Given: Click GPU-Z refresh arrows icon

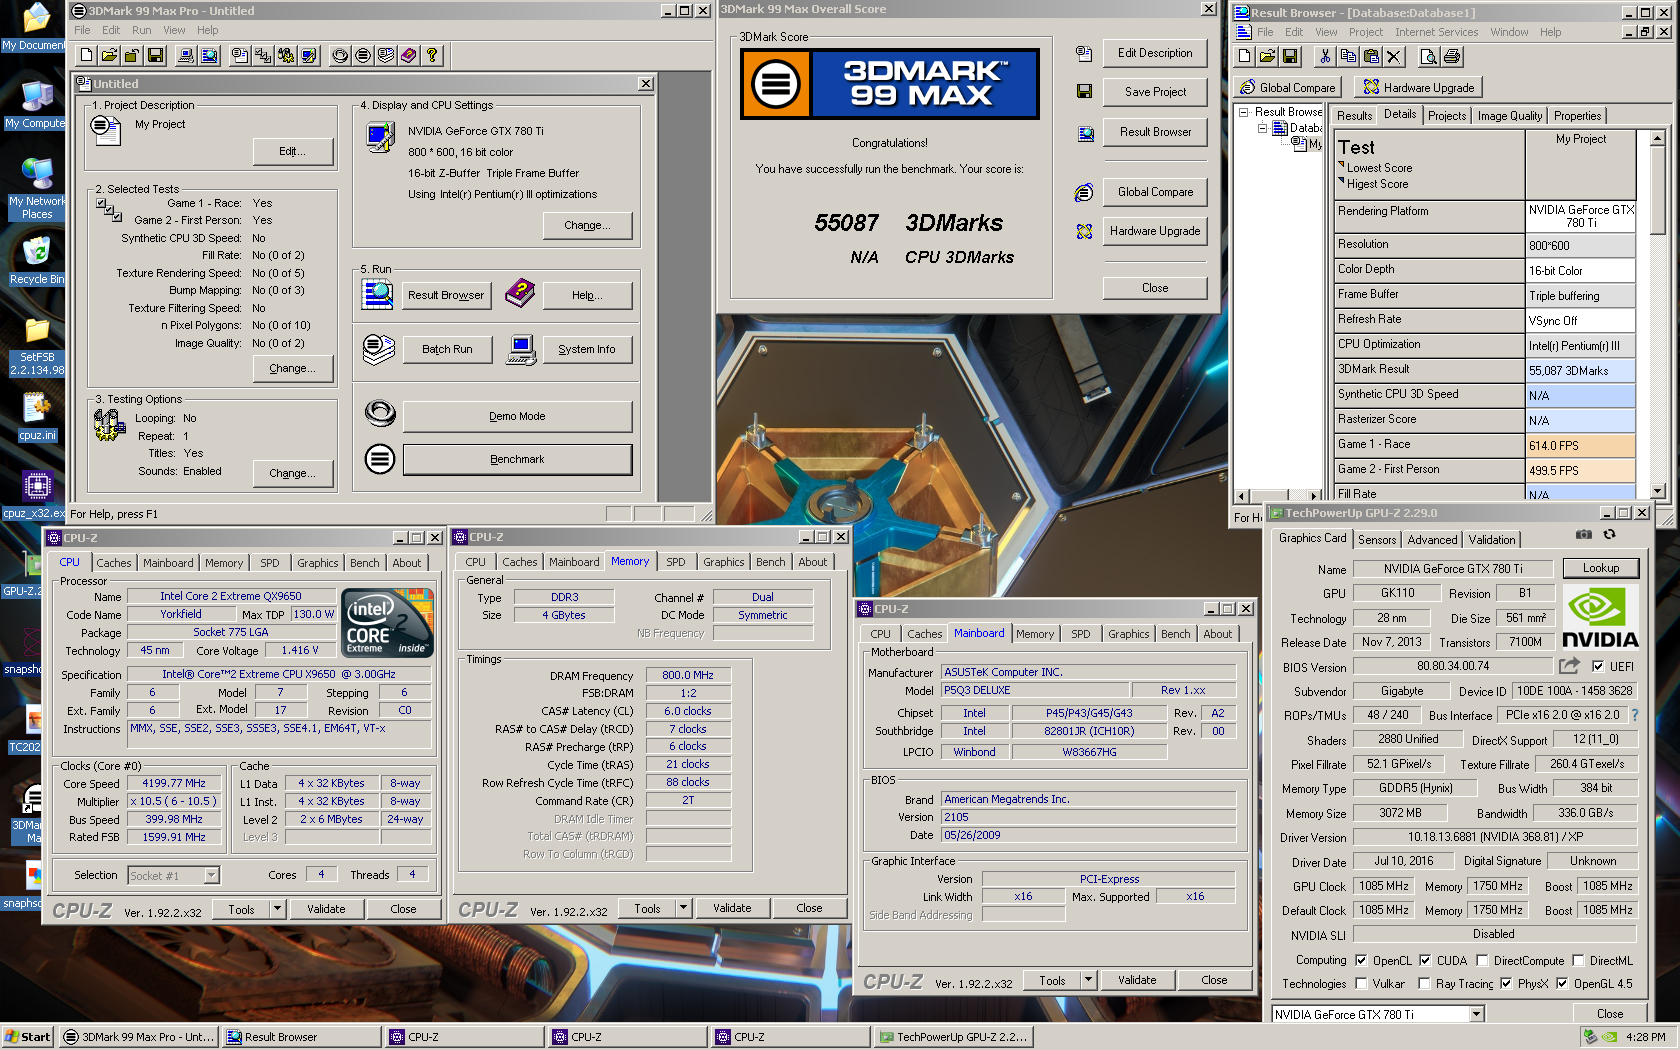Looking at the screenshot, I should click(x=1609, y=535).
